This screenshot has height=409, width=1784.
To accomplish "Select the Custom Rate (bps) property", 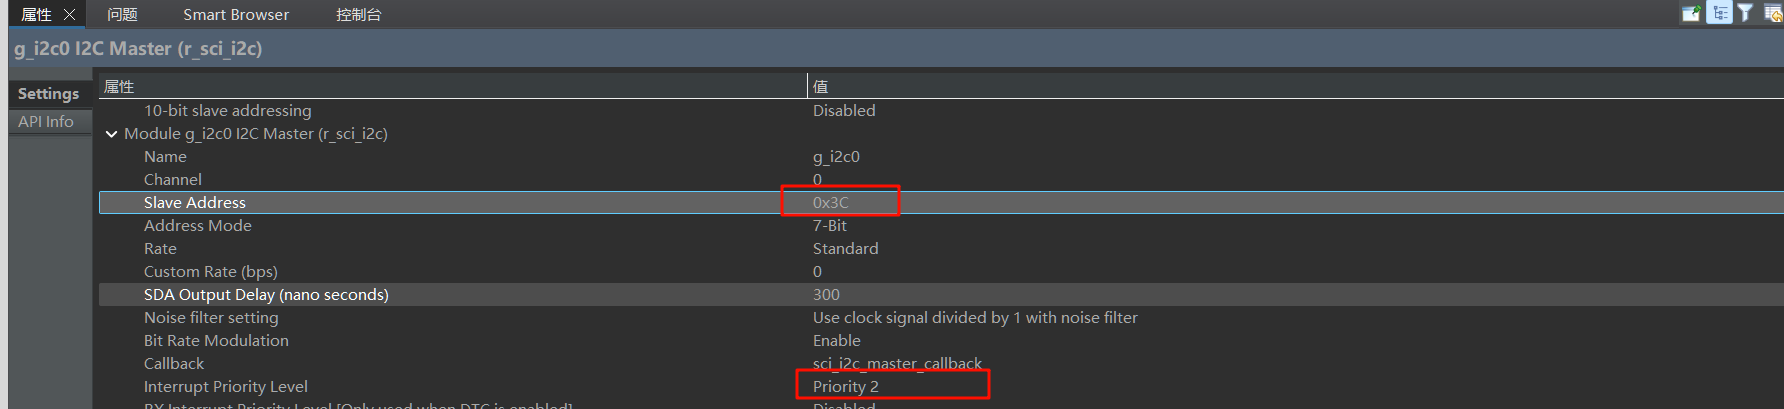I will pyautogui.click(x=210, y=271).
